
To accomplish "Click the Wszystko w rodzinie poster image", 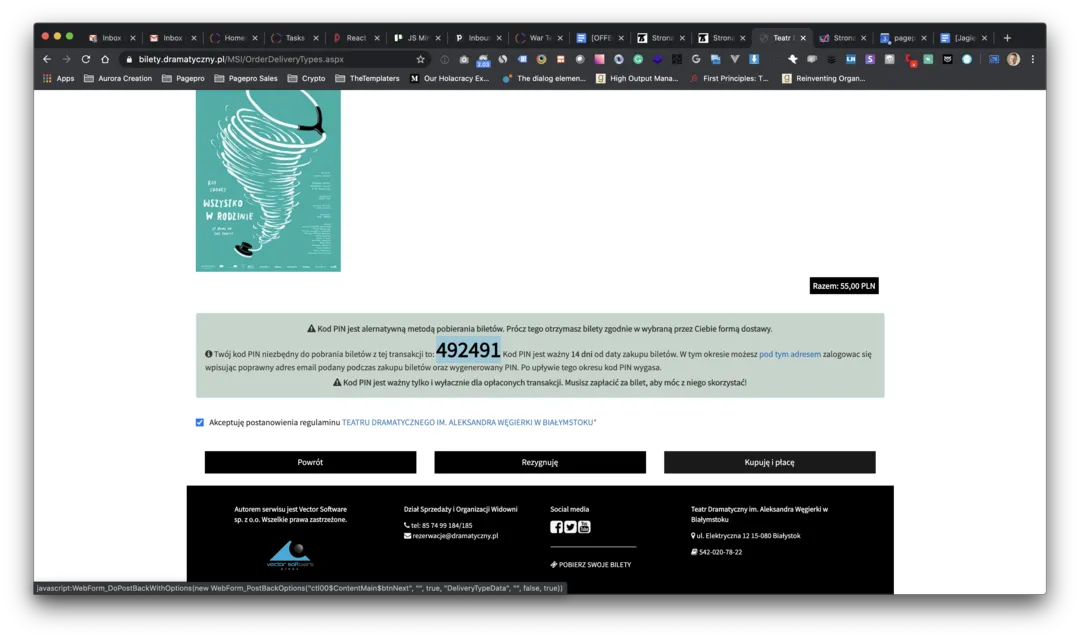I will pos(268,180).
